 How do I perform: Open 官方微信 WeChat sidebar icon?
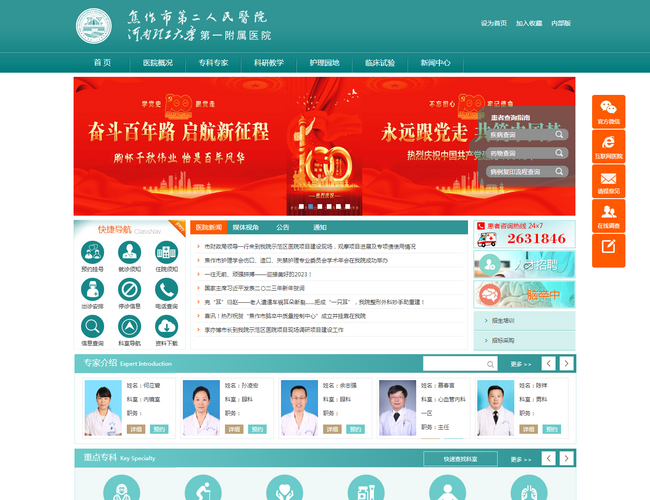(x=608, y=110)
